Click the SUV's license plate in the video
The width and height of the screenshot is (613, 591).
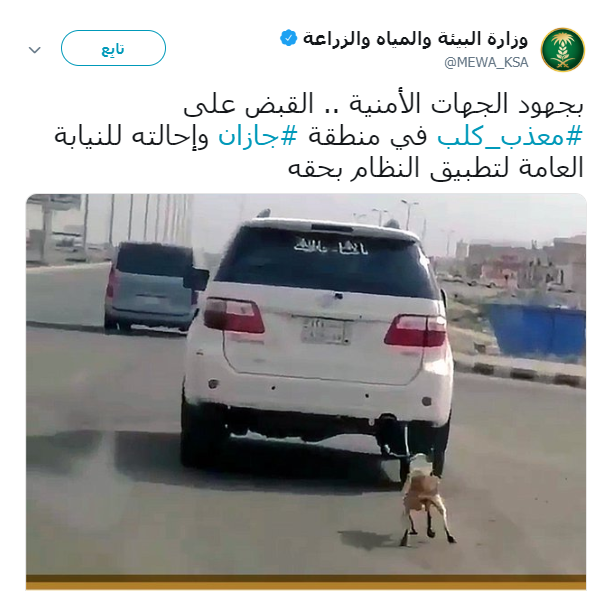(324, 331)
